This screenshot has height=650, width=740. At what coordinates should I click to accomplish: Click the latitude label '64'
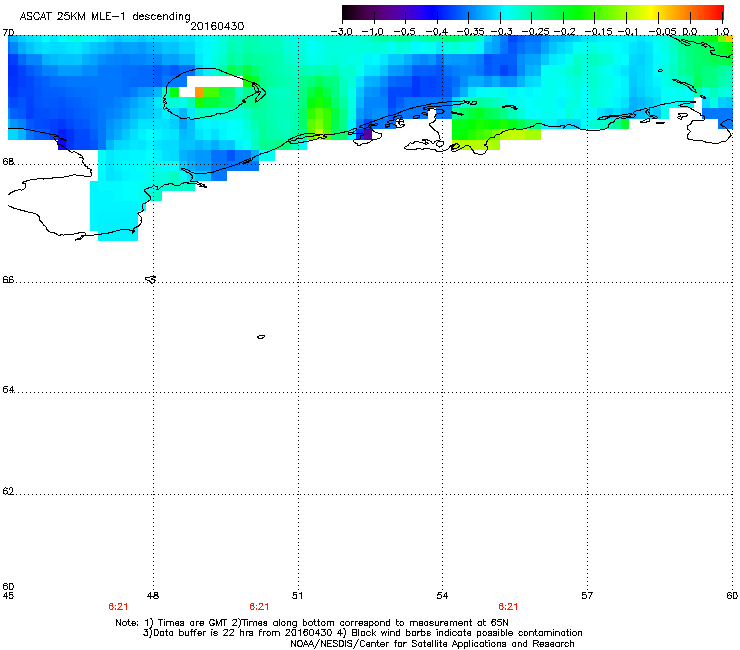(8, 389)
